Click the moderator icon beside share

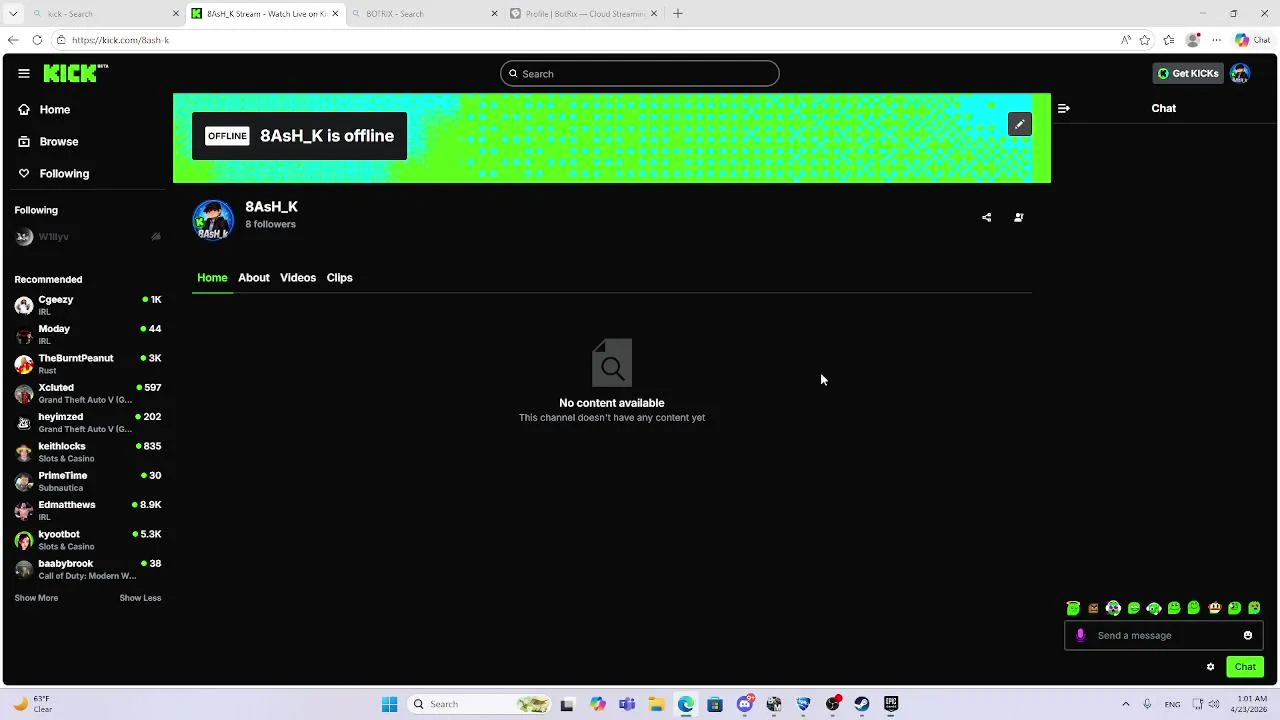[x=1019, y=217]
